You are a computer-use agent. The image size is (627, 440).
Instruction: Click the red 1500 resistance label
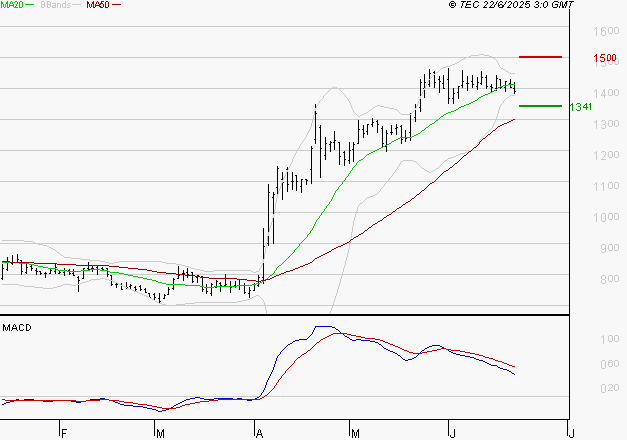605,58
